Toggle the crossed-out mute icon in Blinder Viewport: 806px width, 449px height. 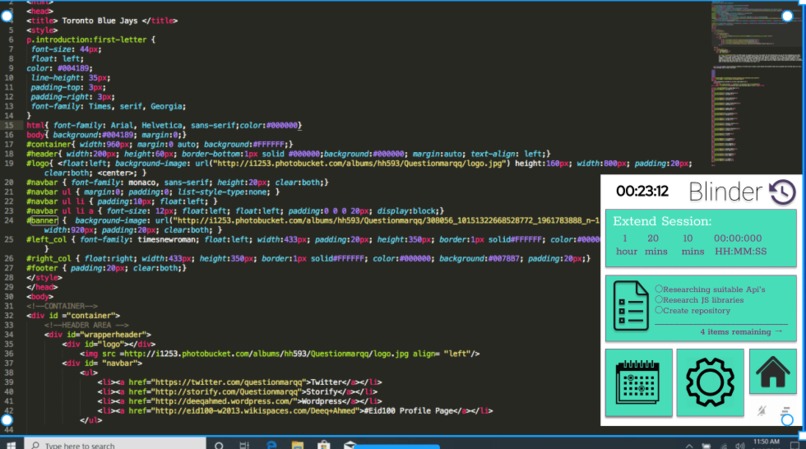762,410
